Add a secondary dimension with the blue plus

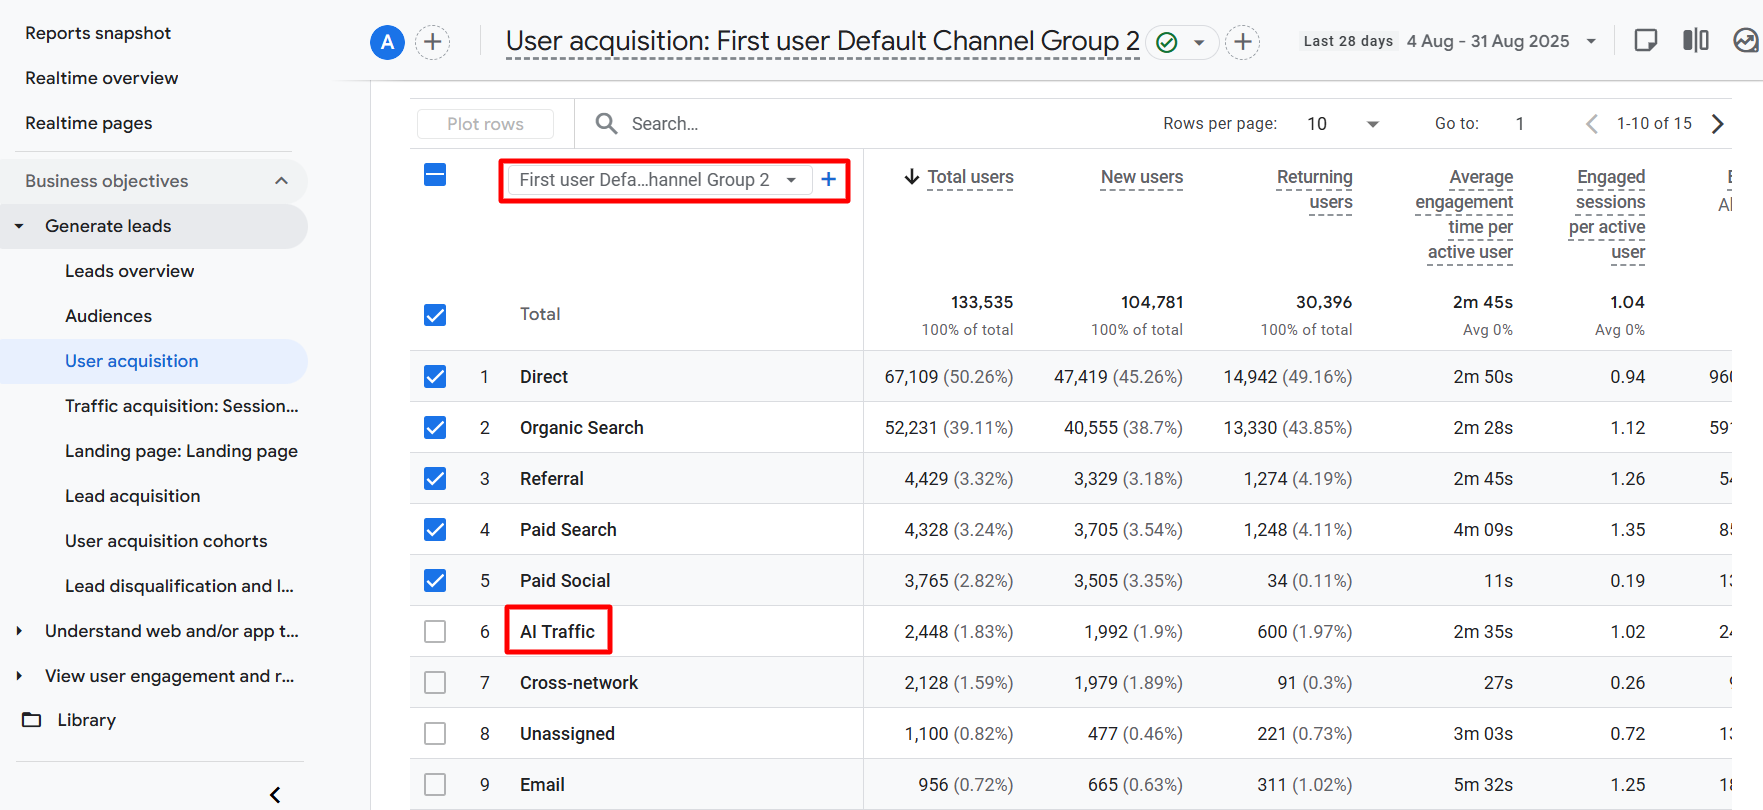pos(829,179)
